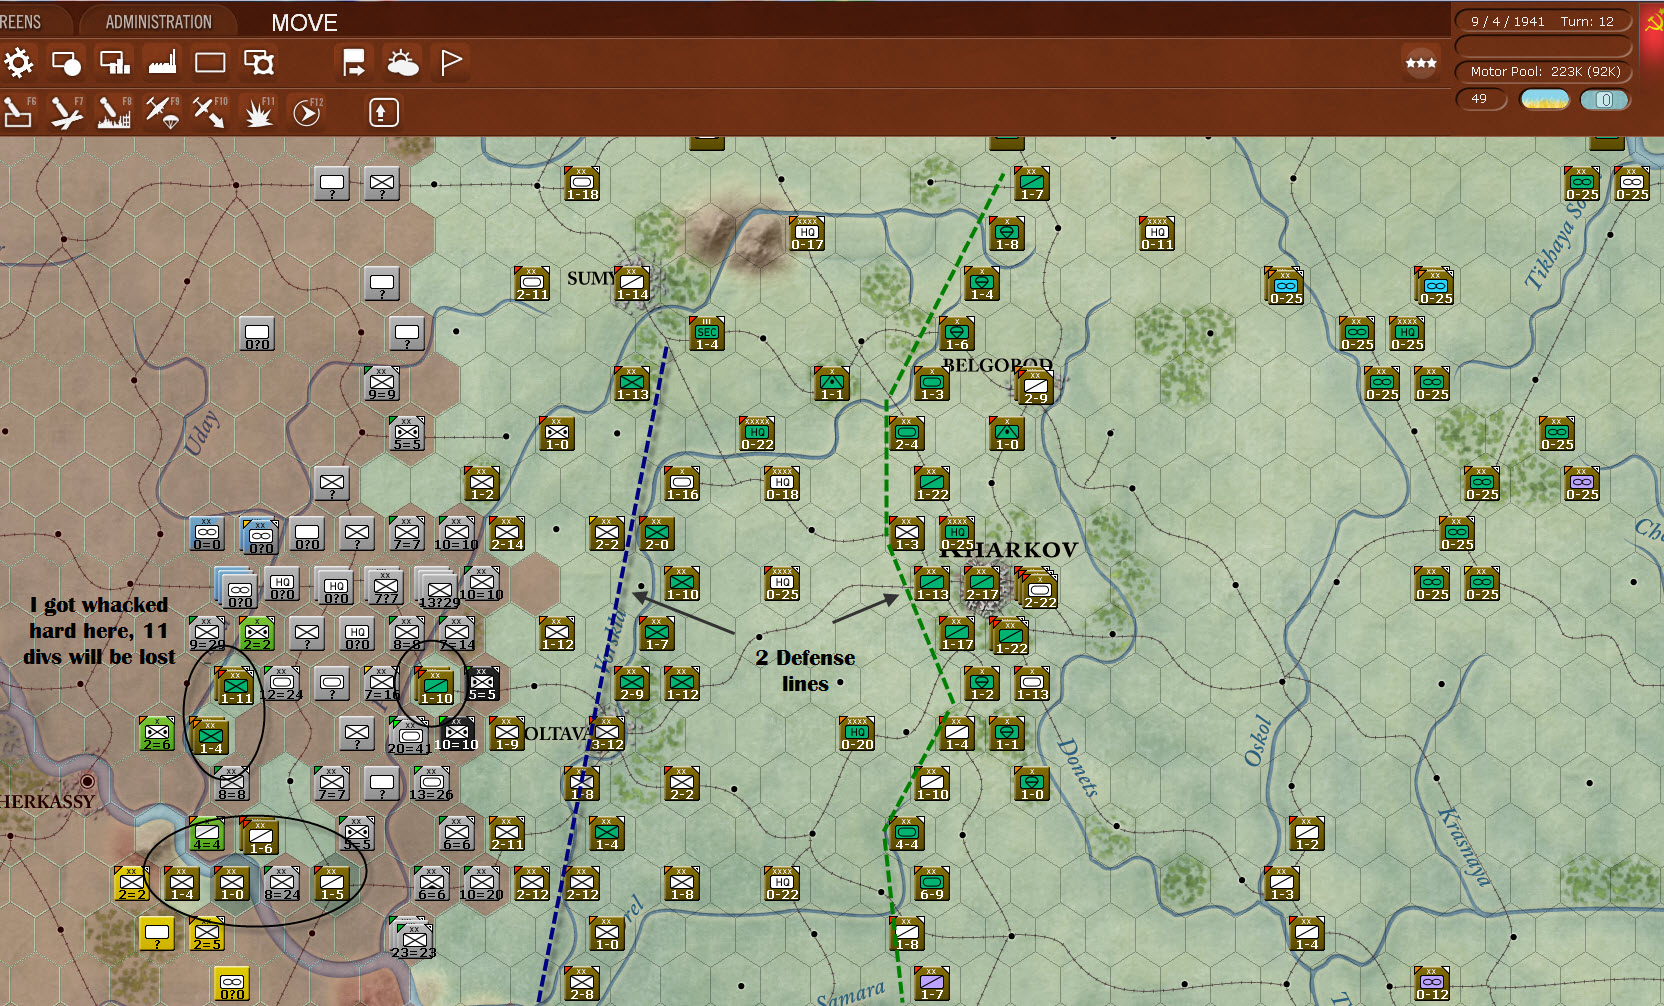Image resolution: width=1664 pixels, height=1006 pixels.
Task: Click the rectangle-with-circle map toggle icon
Action: click(66, 63)
